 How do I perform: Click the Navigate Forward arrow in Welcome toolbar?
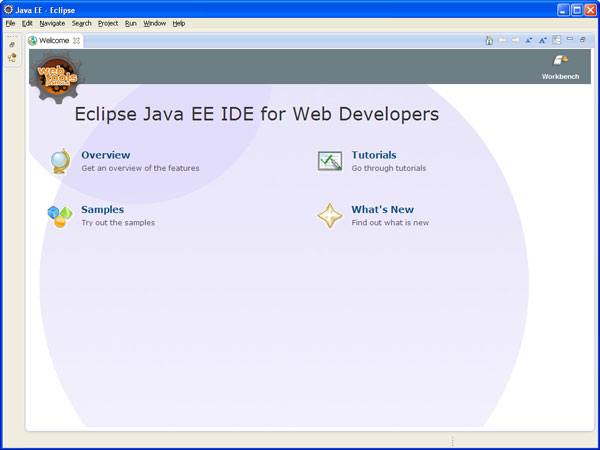click(516, 40)
